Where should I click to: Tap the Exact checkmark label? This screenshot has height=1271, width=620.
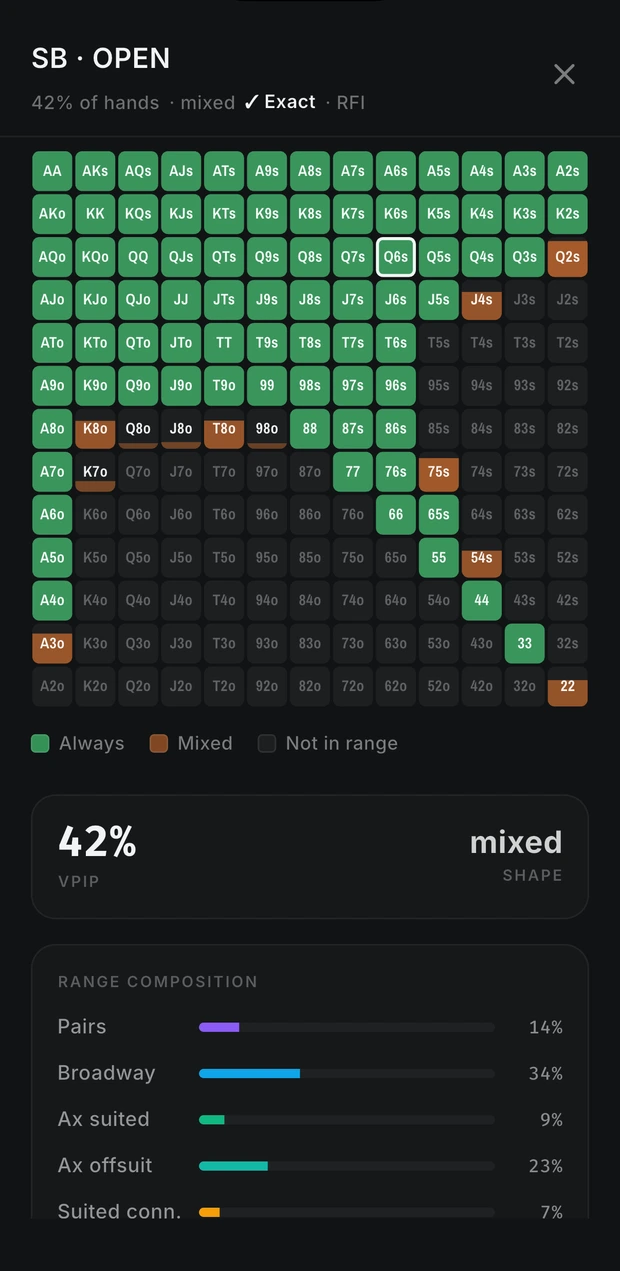tap(280, 102)
